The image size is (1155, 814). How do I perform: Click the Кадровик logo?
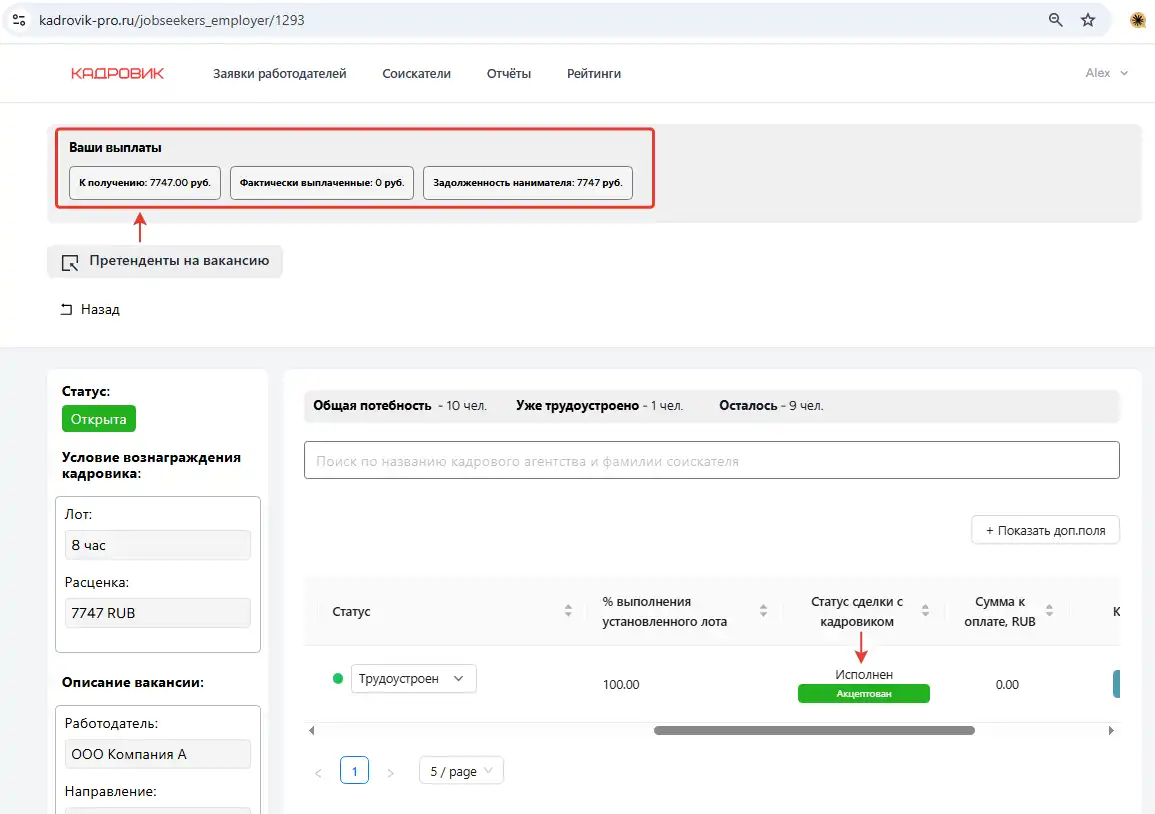pos(117,73)
